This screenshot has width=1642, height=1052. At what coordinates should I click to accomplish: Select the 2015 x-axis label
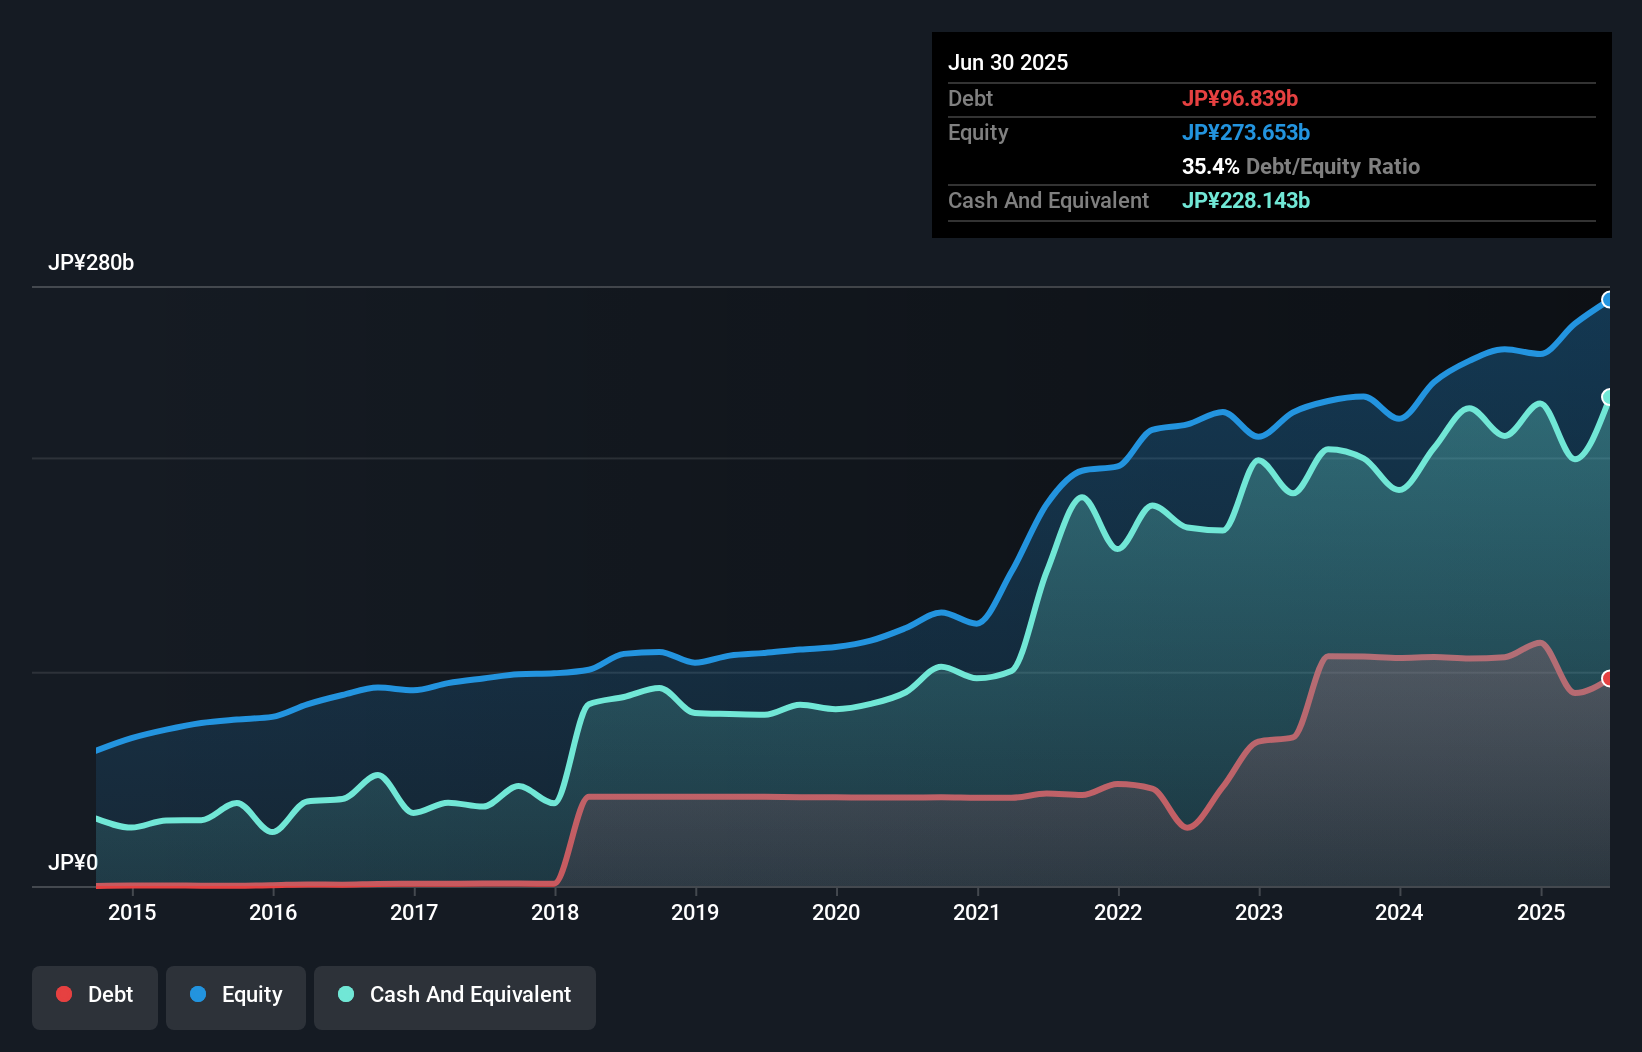[132, 912]
